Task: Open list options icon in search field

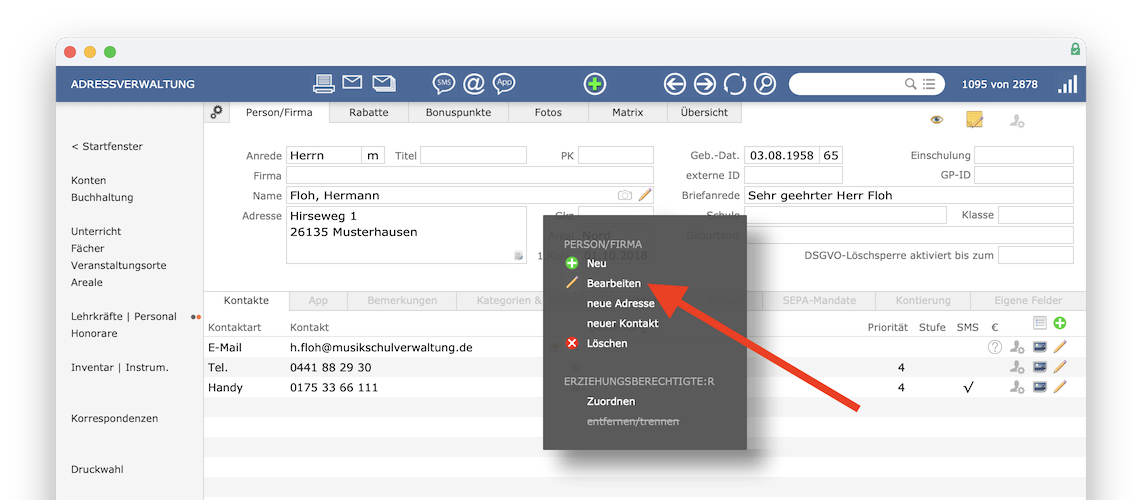Action: pos(929,84)
